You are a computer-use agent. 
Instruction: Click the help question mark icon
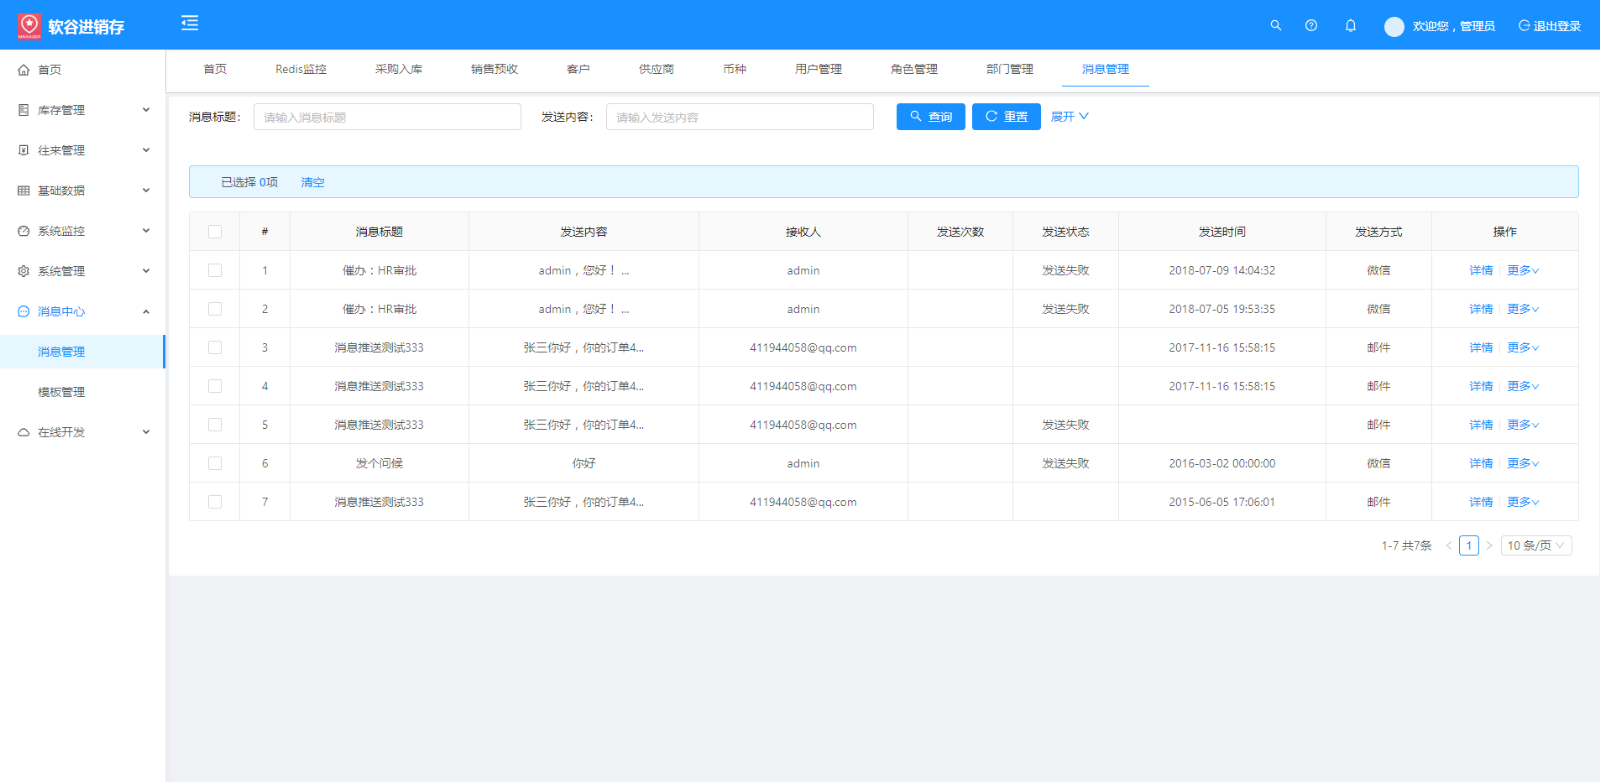1311,26
